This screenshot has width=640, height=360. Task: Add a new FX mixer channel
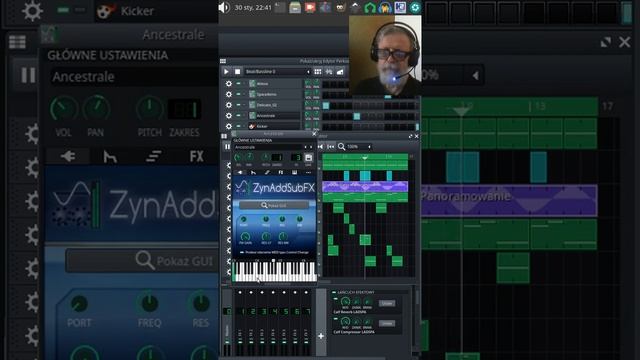click(x=321, y=336)
